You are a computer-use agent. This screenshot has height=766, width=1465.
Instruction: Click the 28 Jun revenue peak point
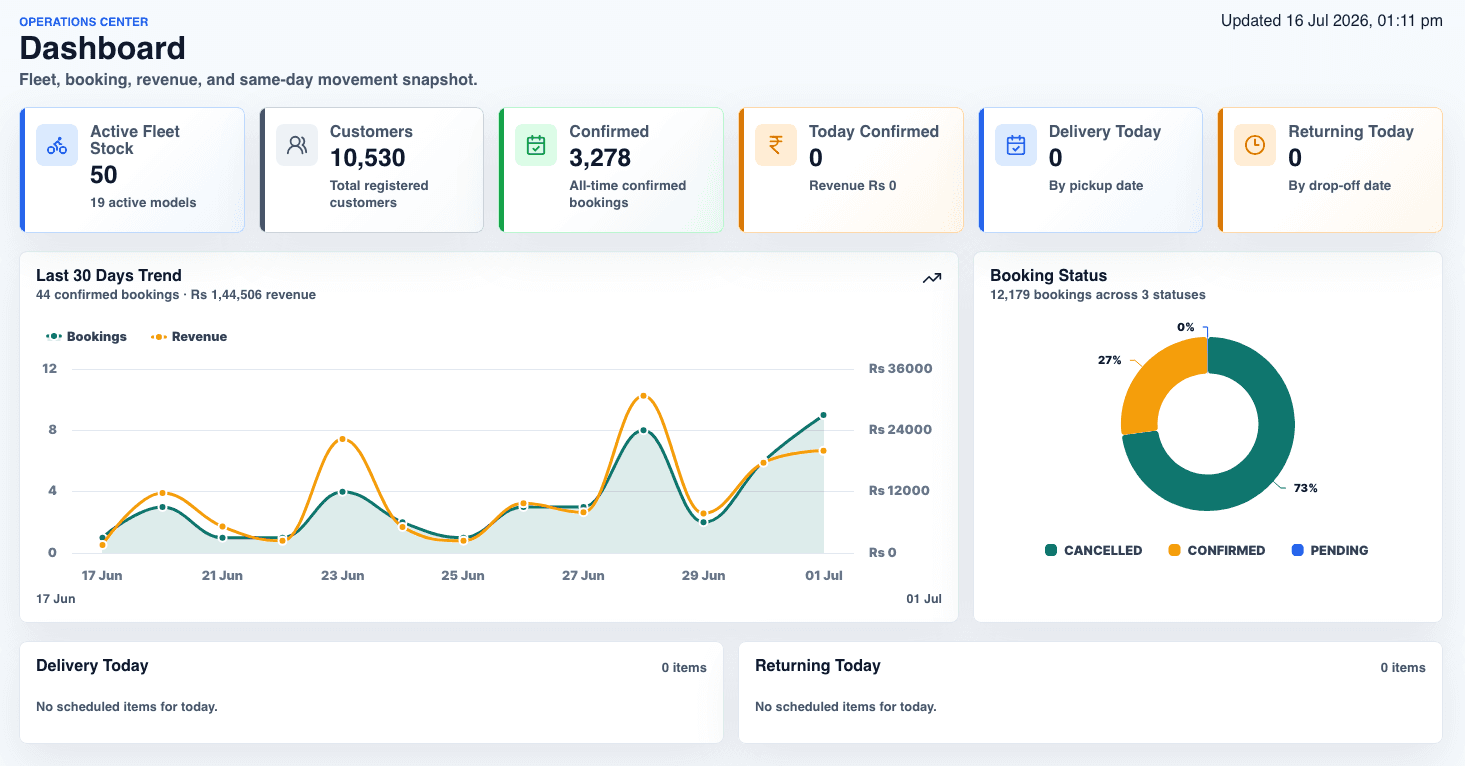[x=643, y=397]
